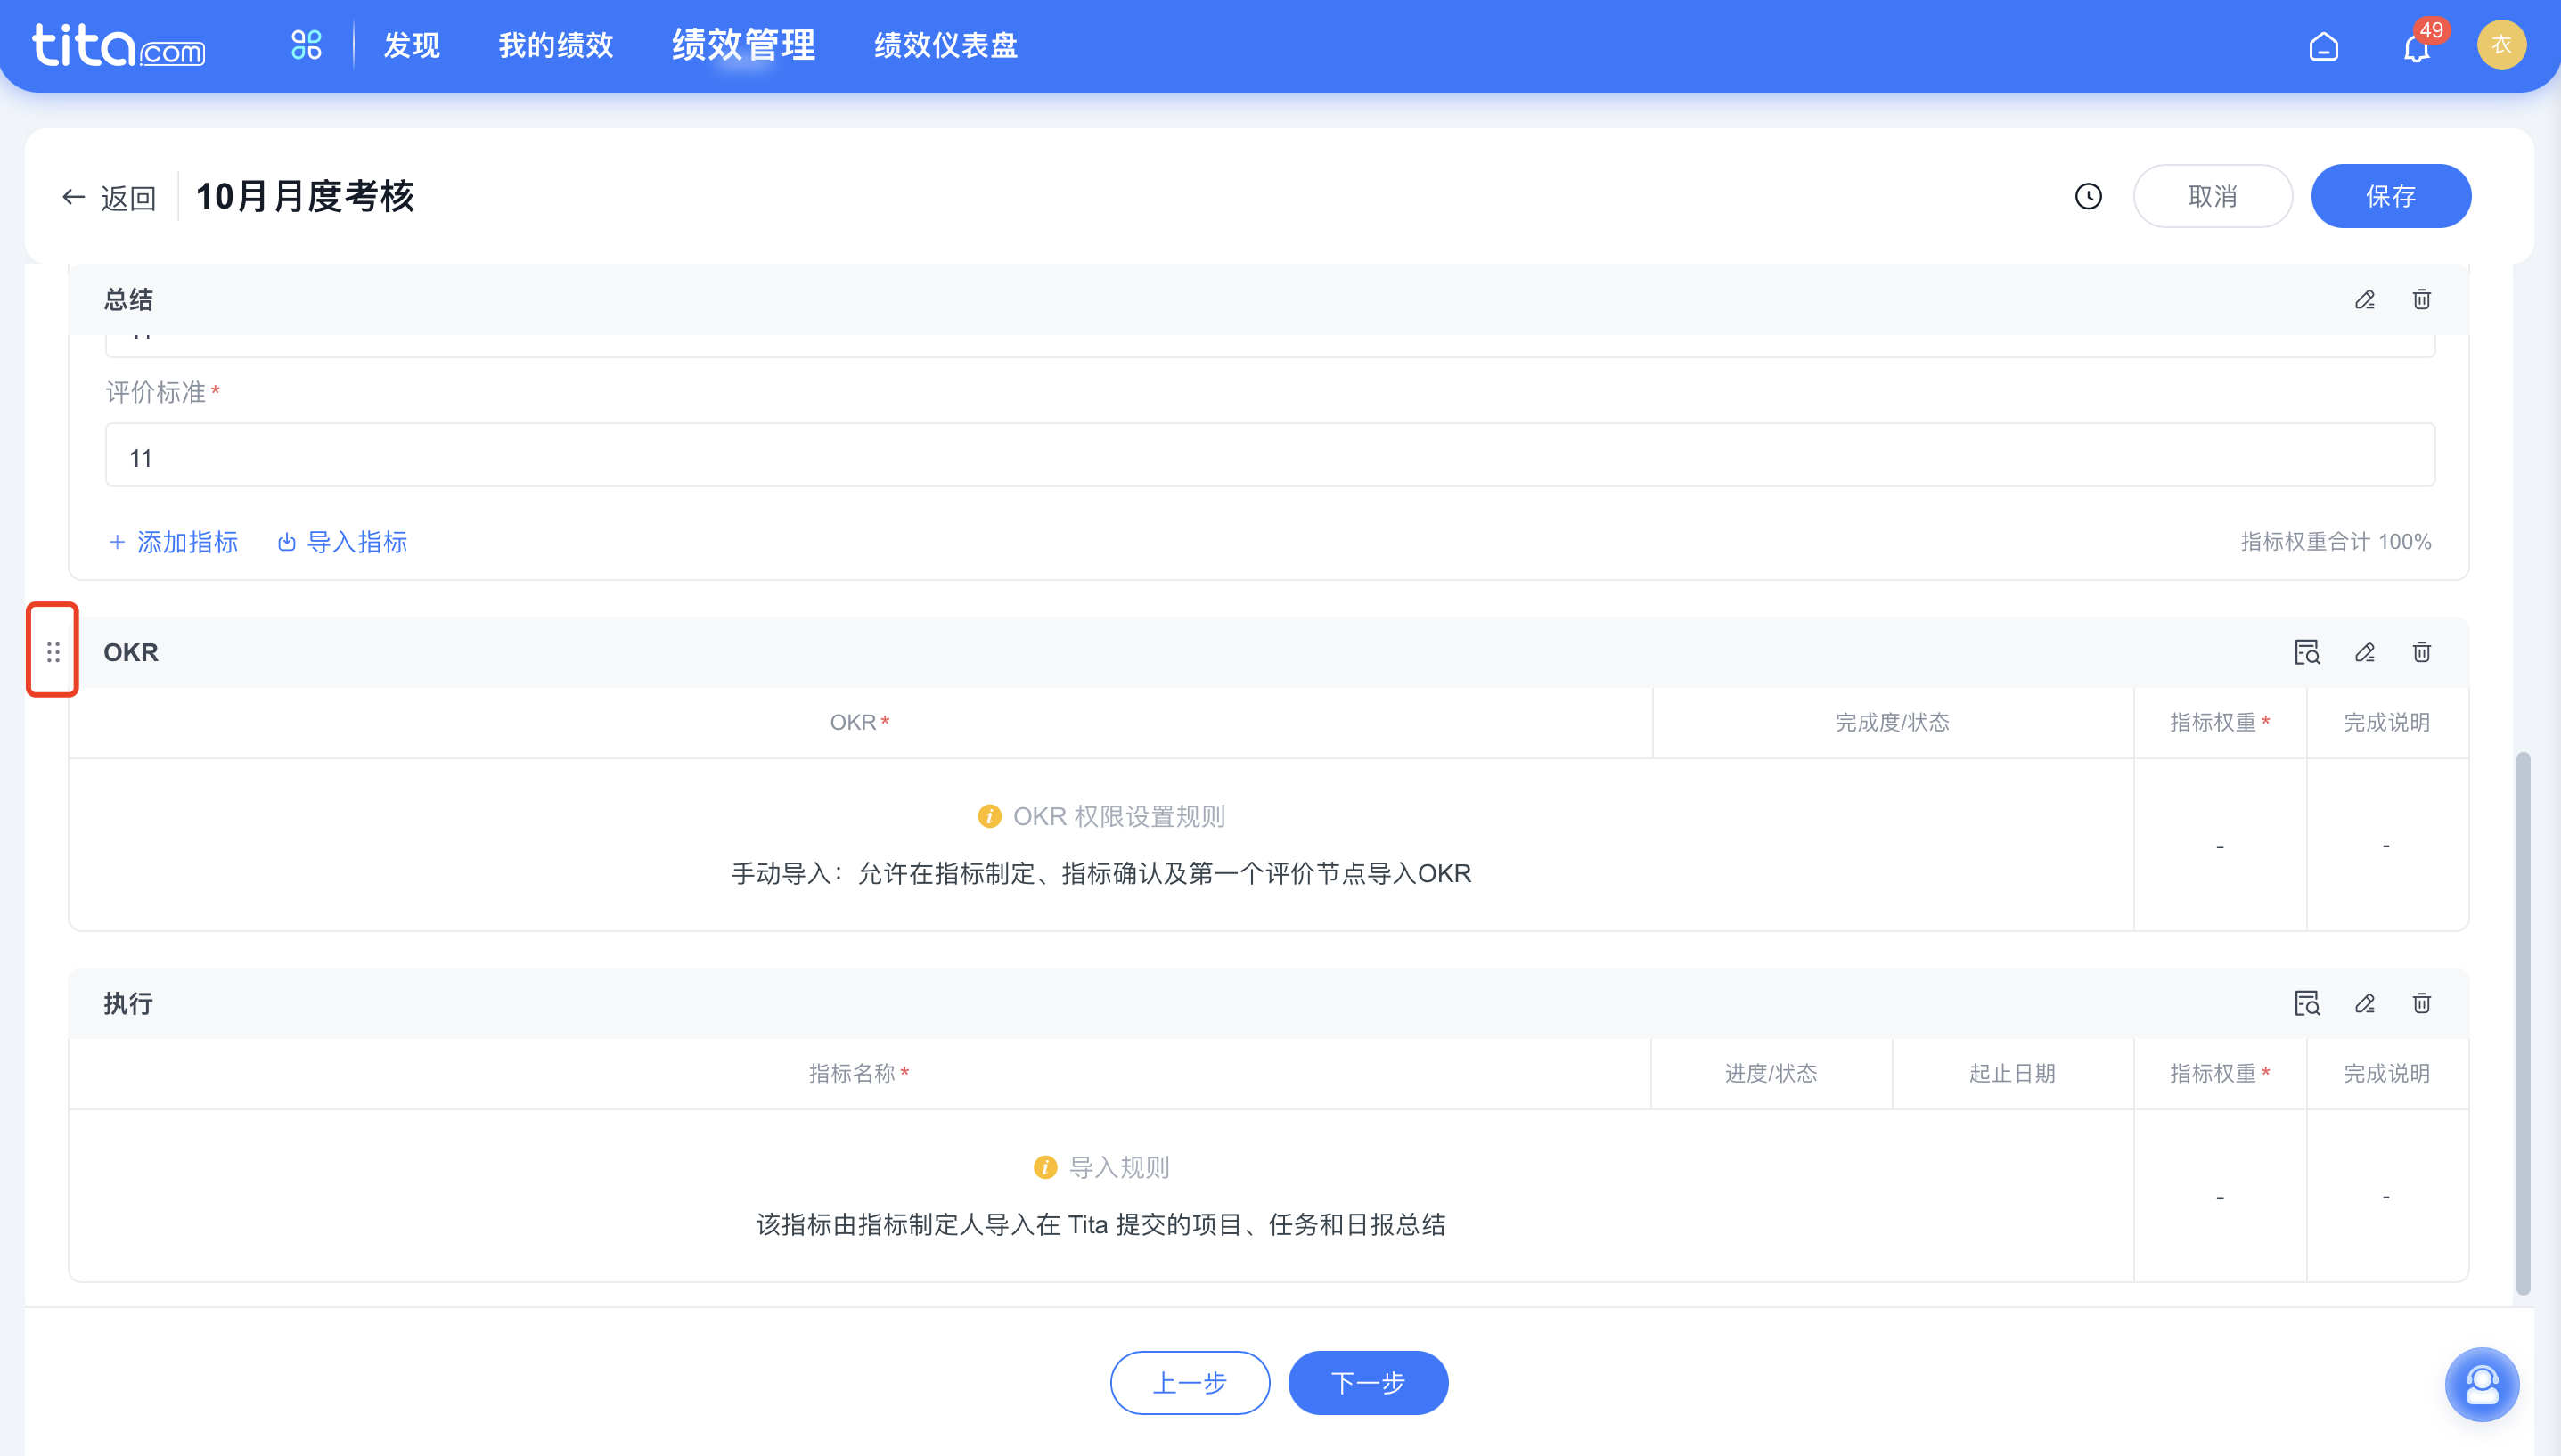Click the 返回 back link
The width and height of the screenshot is (2561, 1456).
109,197
